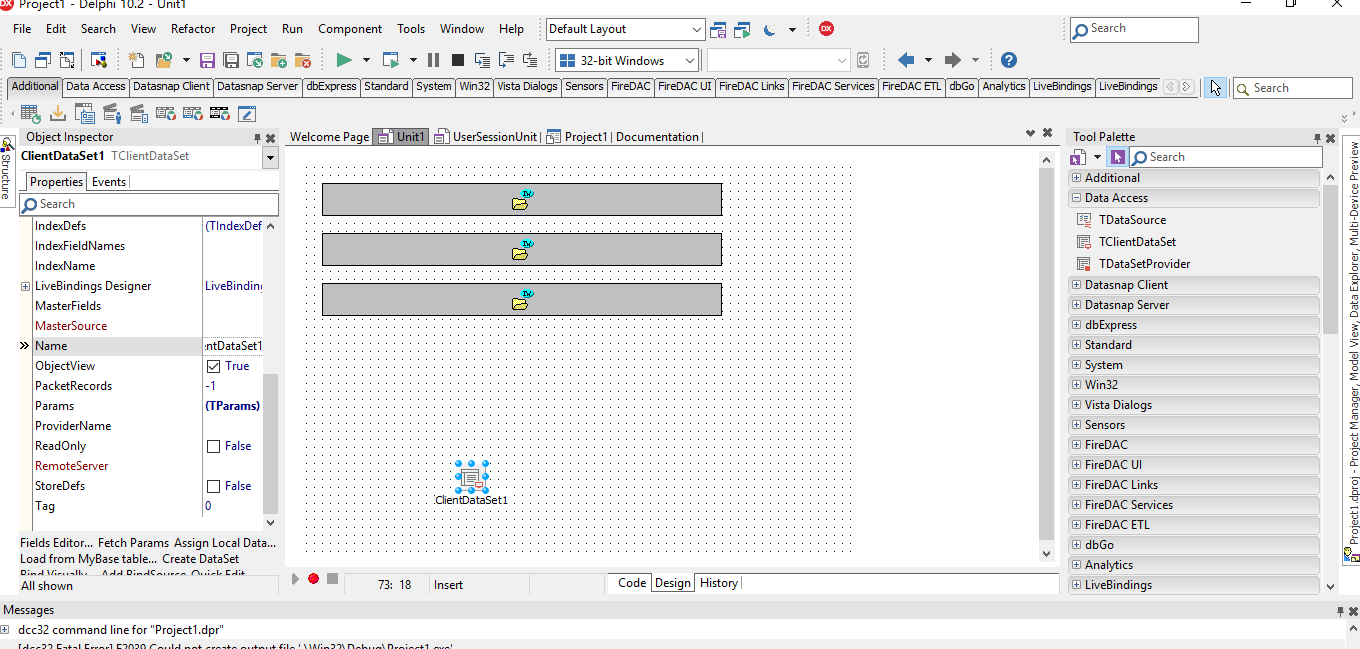Click Run Without Debugging icon
Image resolution: width=1360 pixels, height=649 pixels.
pos(391,60)
